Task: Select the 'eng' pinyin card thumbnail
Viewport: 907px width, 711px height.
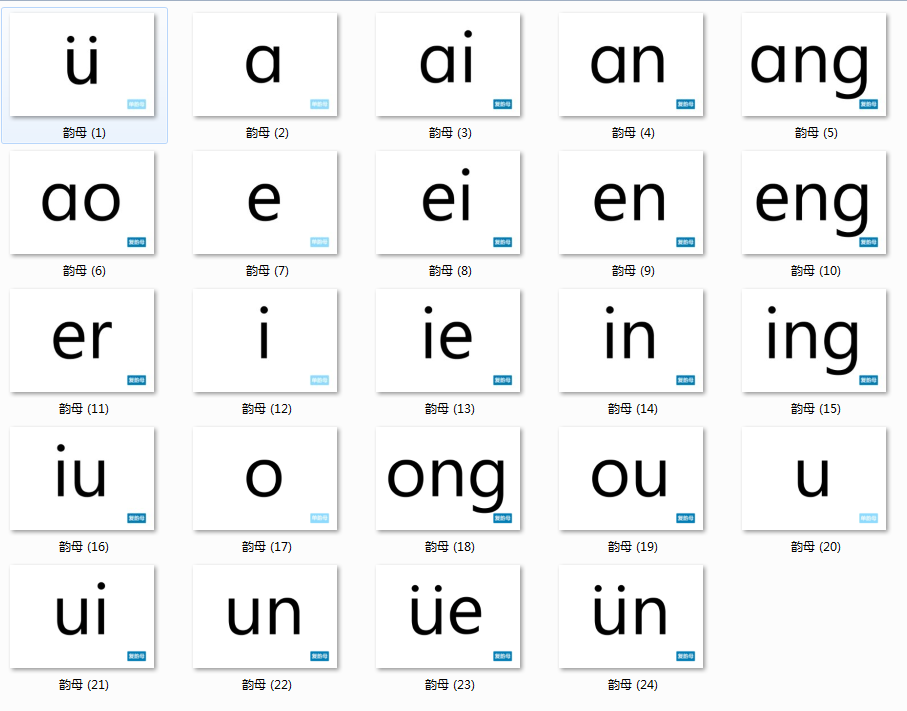Action: pyautogui.click(x=814, y=202)
